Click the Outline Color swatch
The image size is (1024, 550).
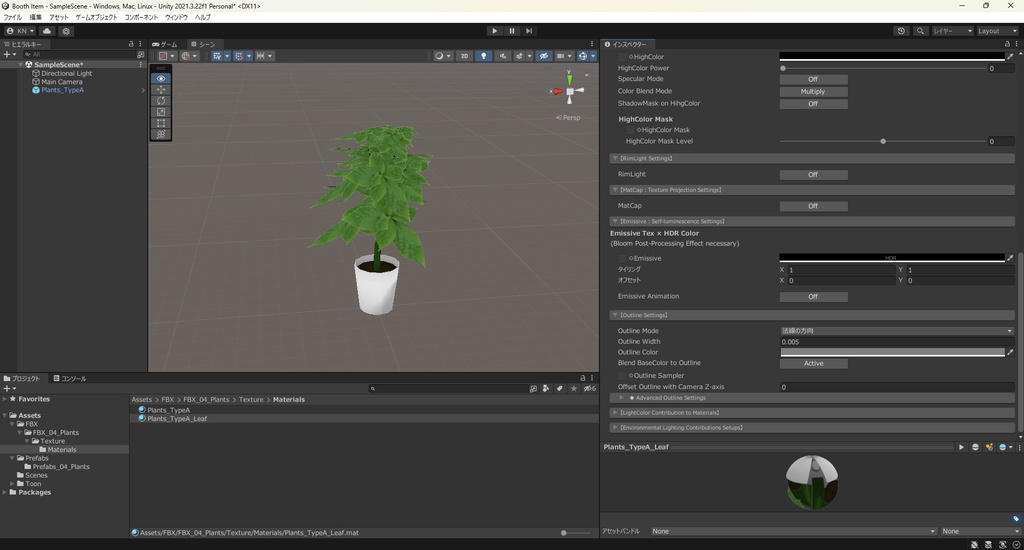click(892, 352)
